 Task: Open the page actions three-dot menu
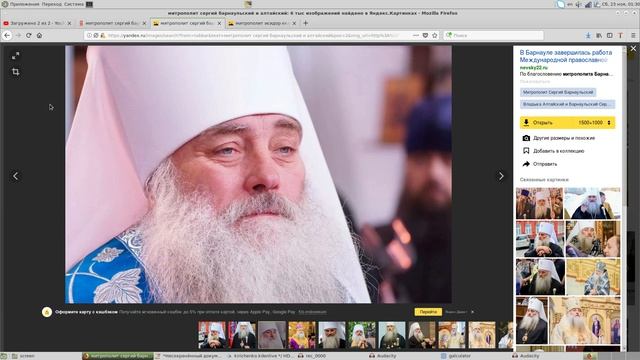416,36
